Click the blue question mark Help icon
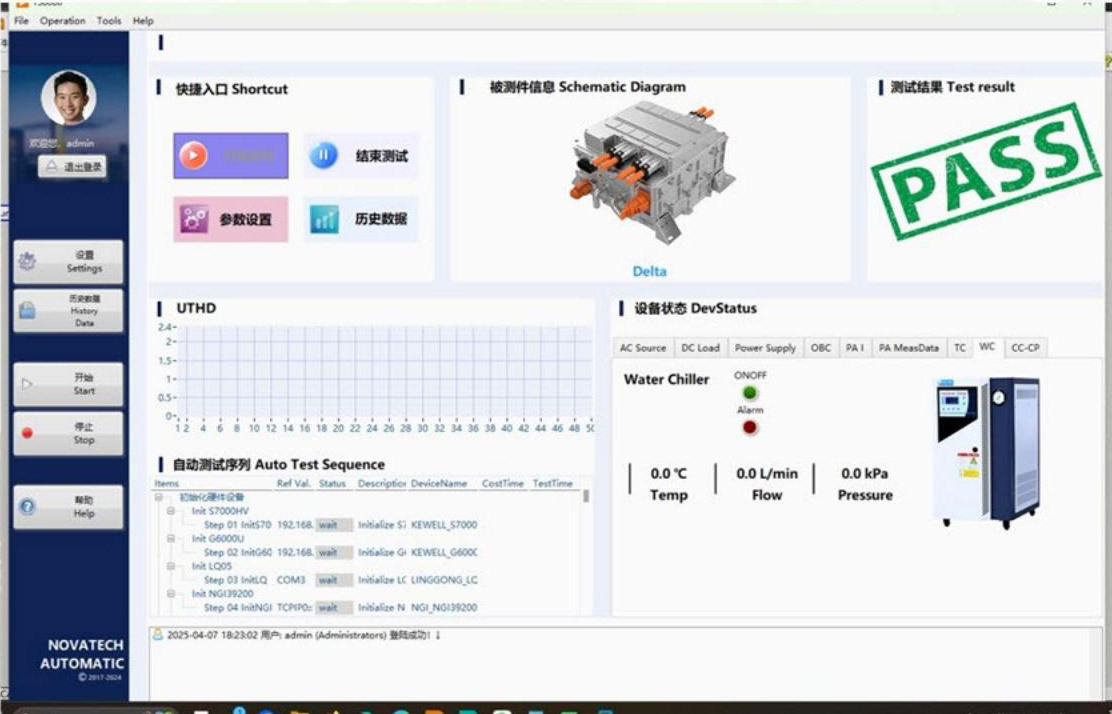 pos(28,506)
